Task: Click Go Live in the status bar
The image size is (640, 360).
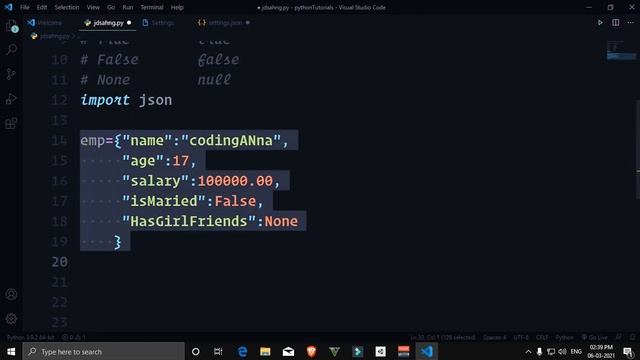Action: (x=595, y=338)
